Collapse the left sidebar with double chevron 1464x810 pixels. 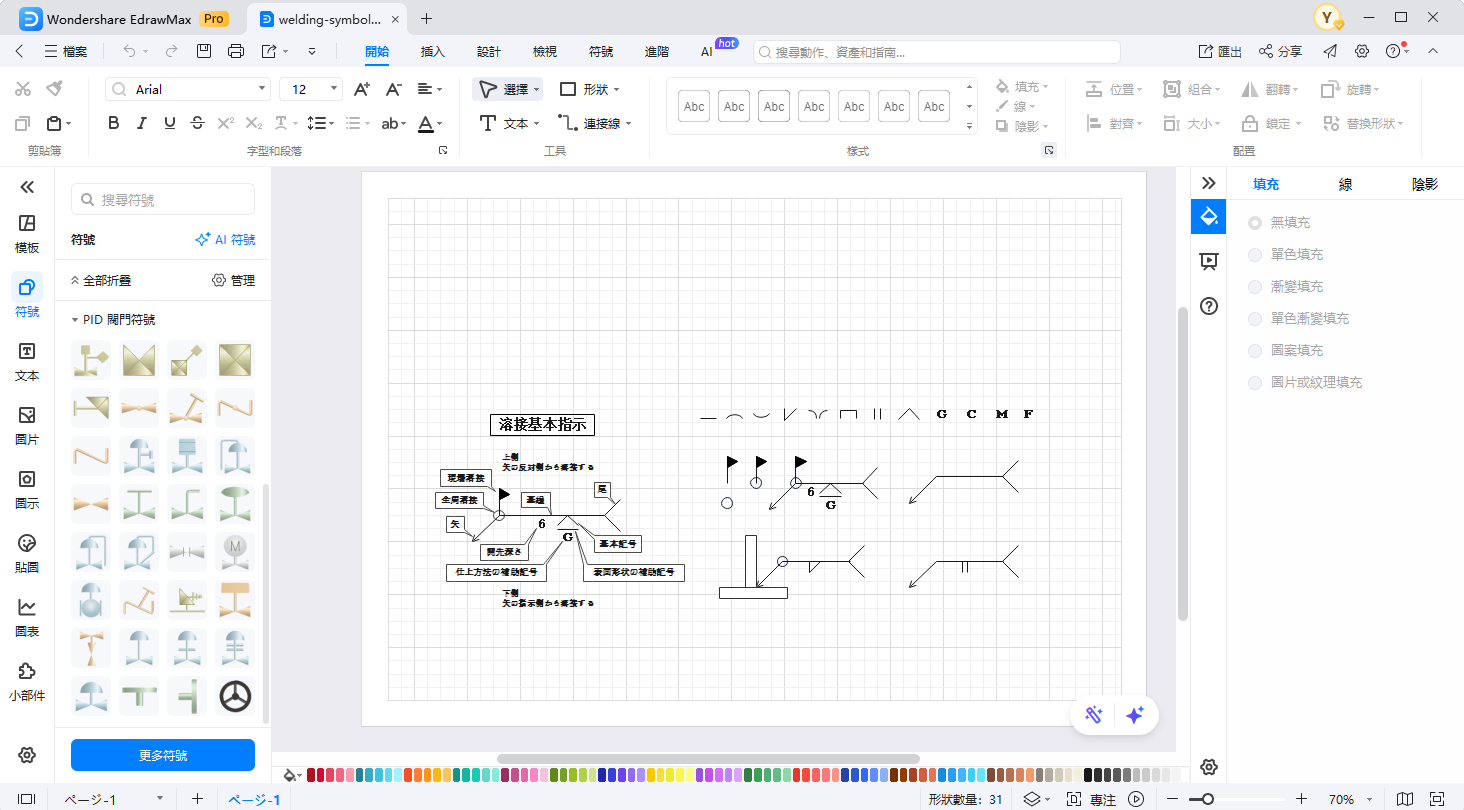tap(27, 187)
